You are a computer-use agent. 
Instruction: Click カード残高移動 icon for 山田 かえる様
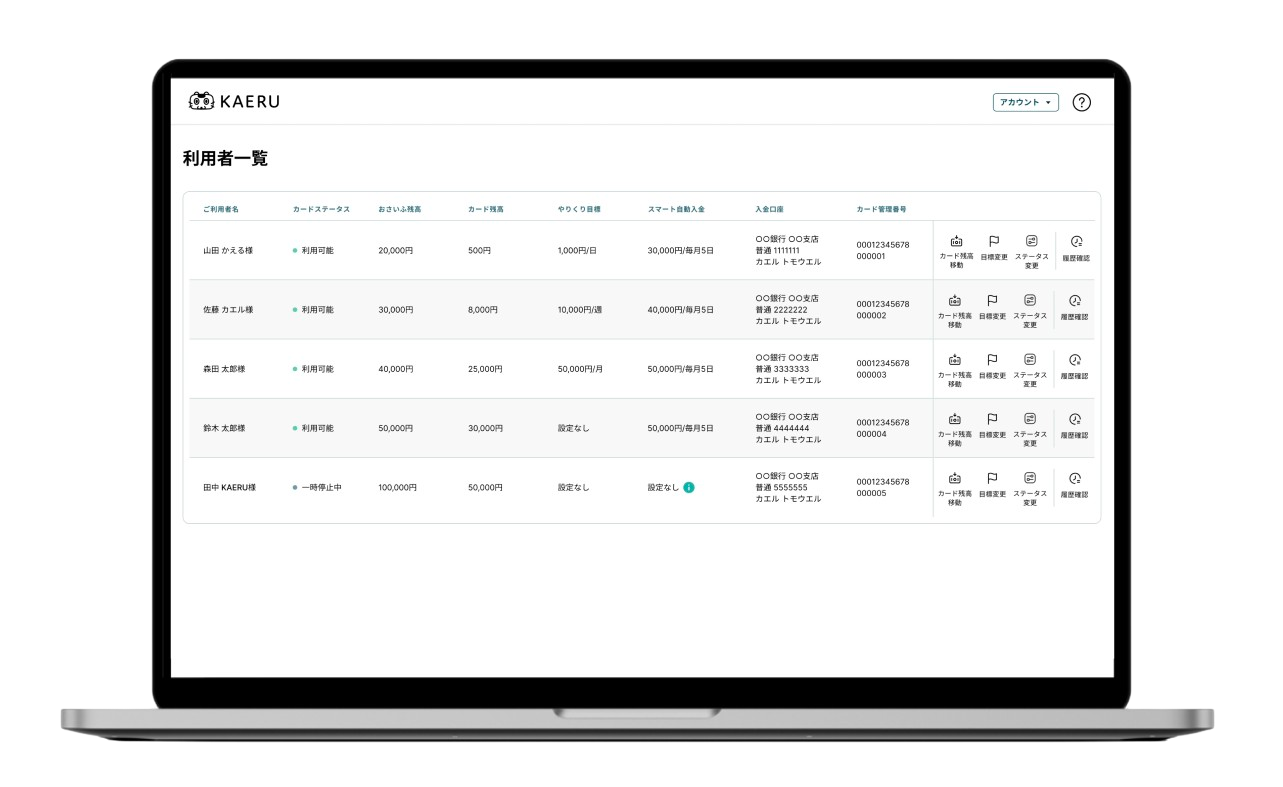tap(955, 242)
